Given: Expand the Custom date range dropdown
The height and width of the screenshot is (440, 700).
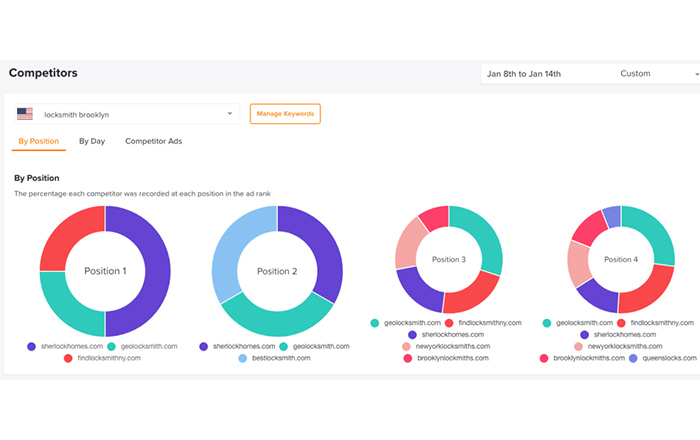Looking at the screenshot, I should (657, 74).
